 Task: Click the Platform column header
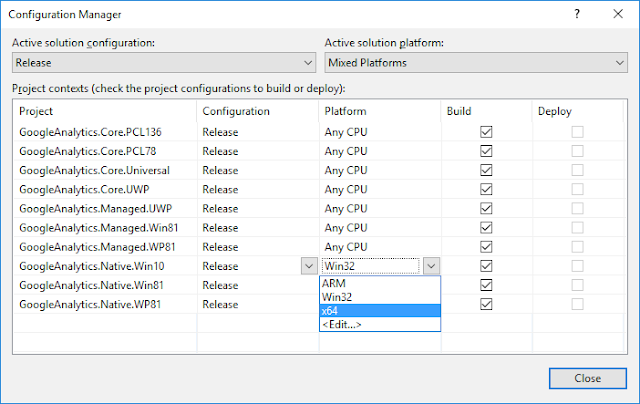pos(378,112)
